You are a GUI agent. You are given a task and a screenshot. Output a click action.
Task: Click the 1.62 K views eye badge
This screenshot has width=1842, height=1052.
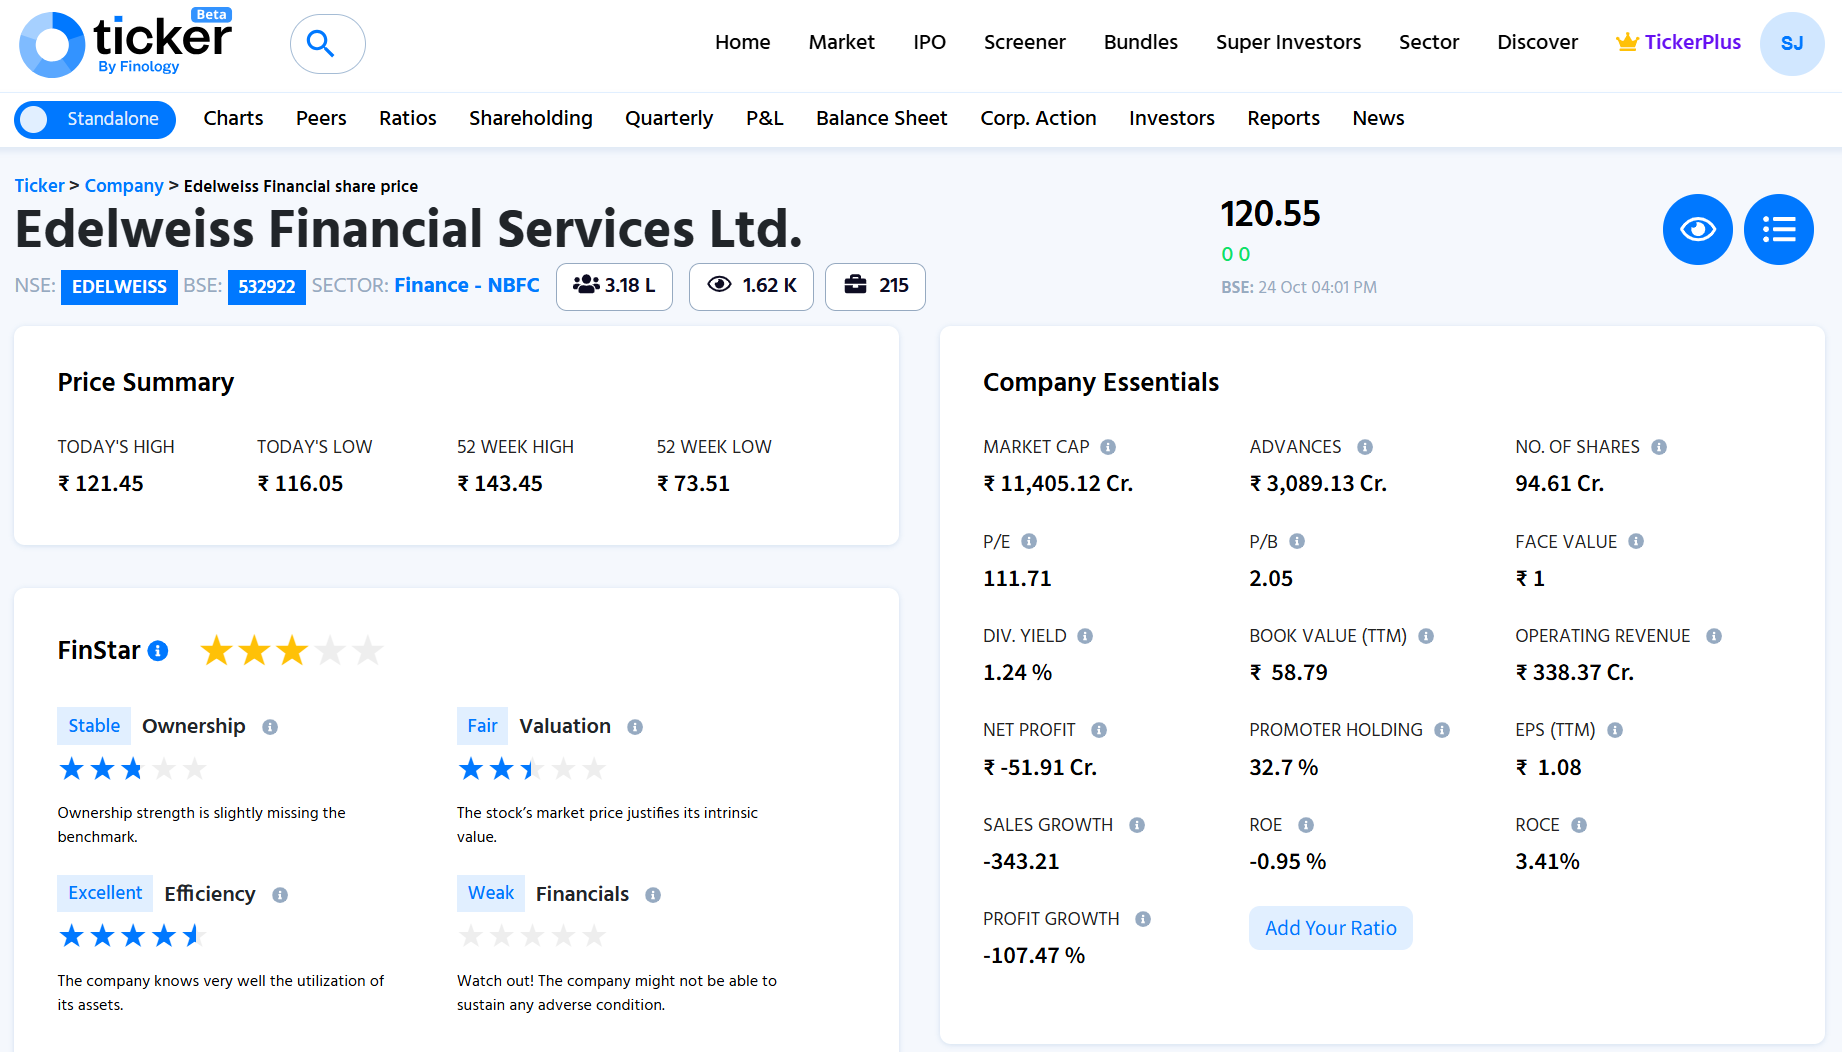pos(751,286)
